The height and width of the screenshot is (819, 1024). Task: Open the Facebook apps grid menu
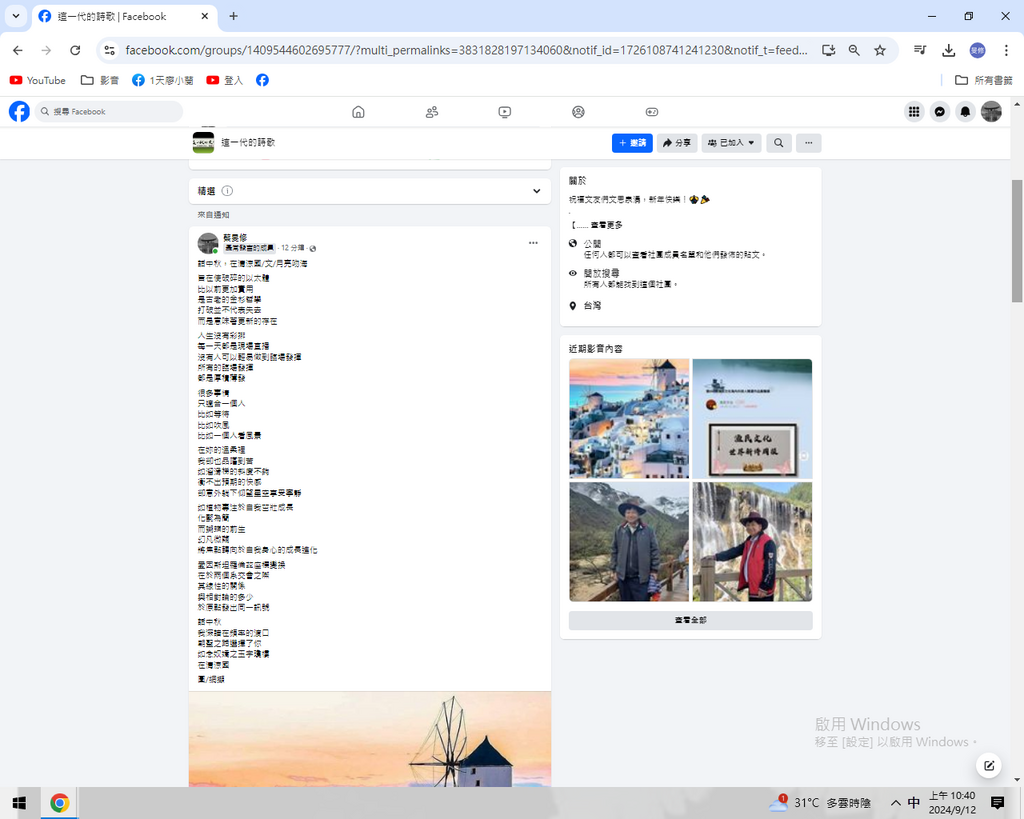pos(914,112)
